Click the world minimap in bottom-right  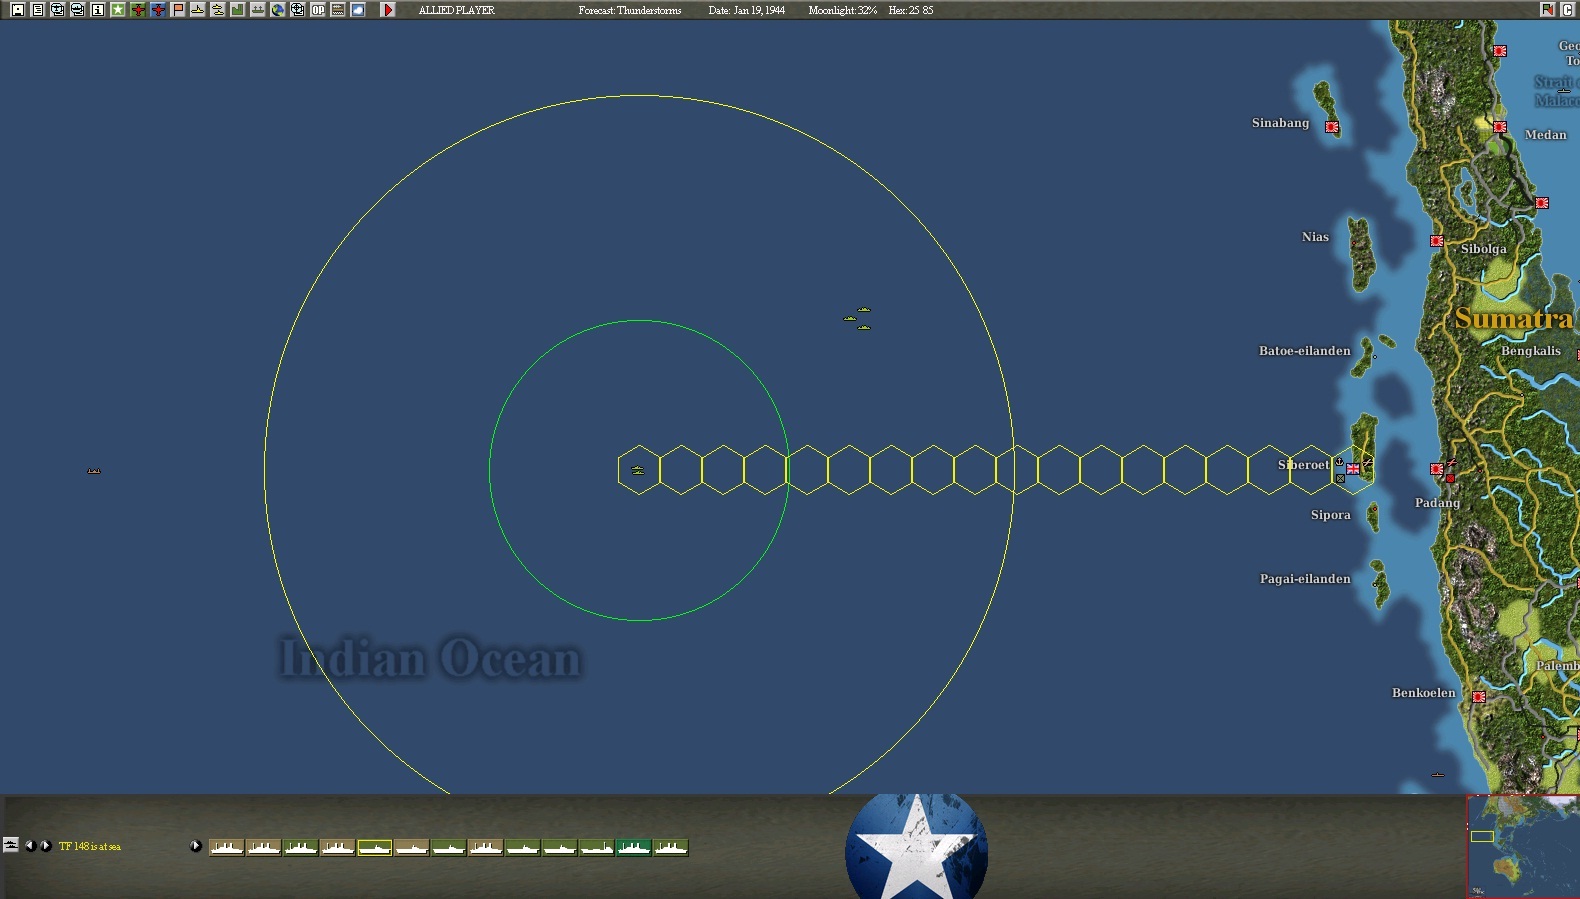click(x=1523, y=847)
